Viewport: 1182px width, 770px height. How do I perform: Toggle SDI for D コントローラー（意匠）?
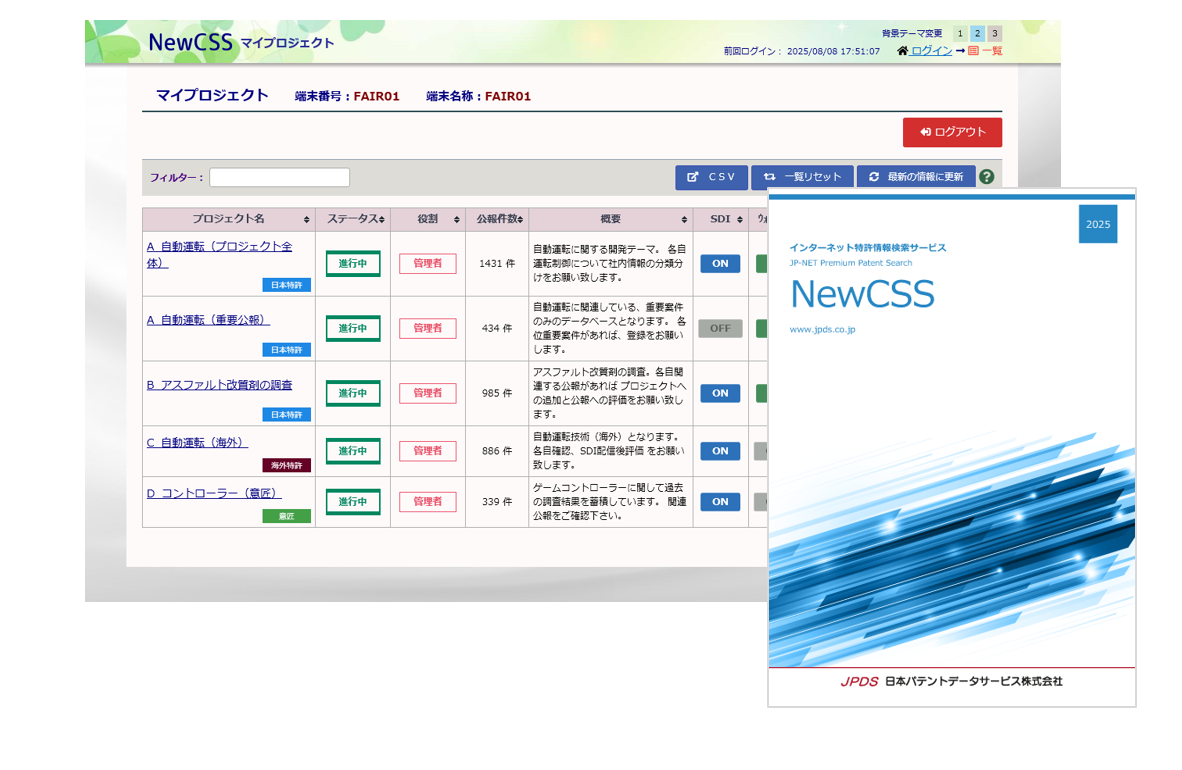coord(720,501)
